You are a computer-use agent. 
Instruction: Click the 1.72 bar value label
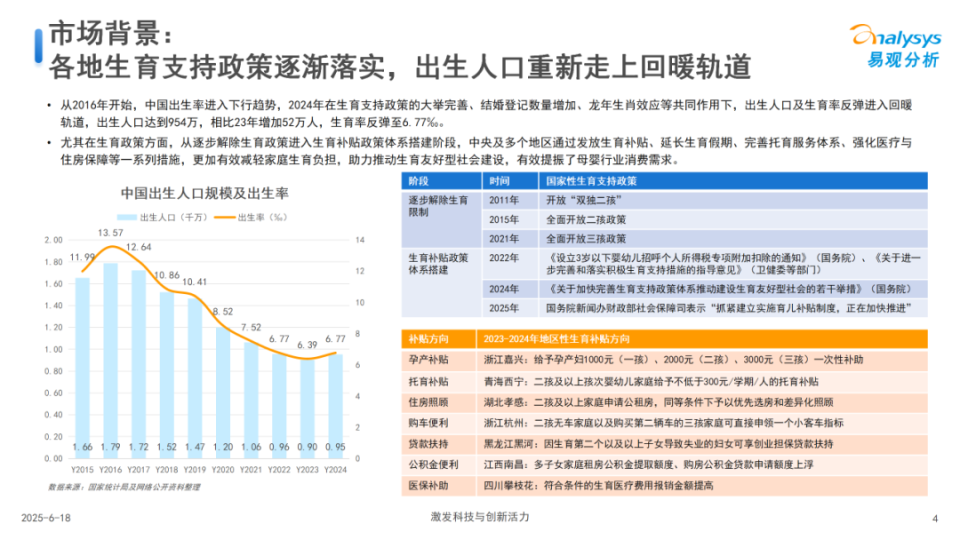point(138,447)
